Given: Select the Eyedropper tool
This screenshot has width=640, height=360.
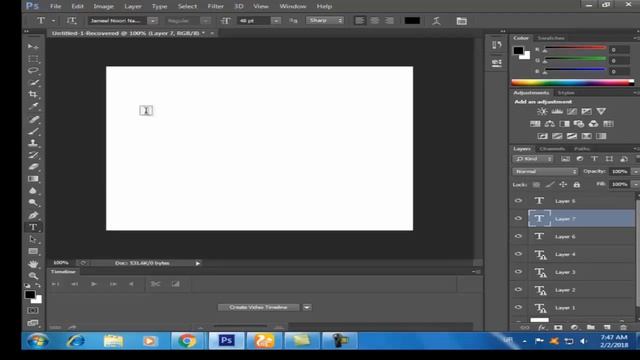Looking at the screenshot, I should [x=33, y=107].
